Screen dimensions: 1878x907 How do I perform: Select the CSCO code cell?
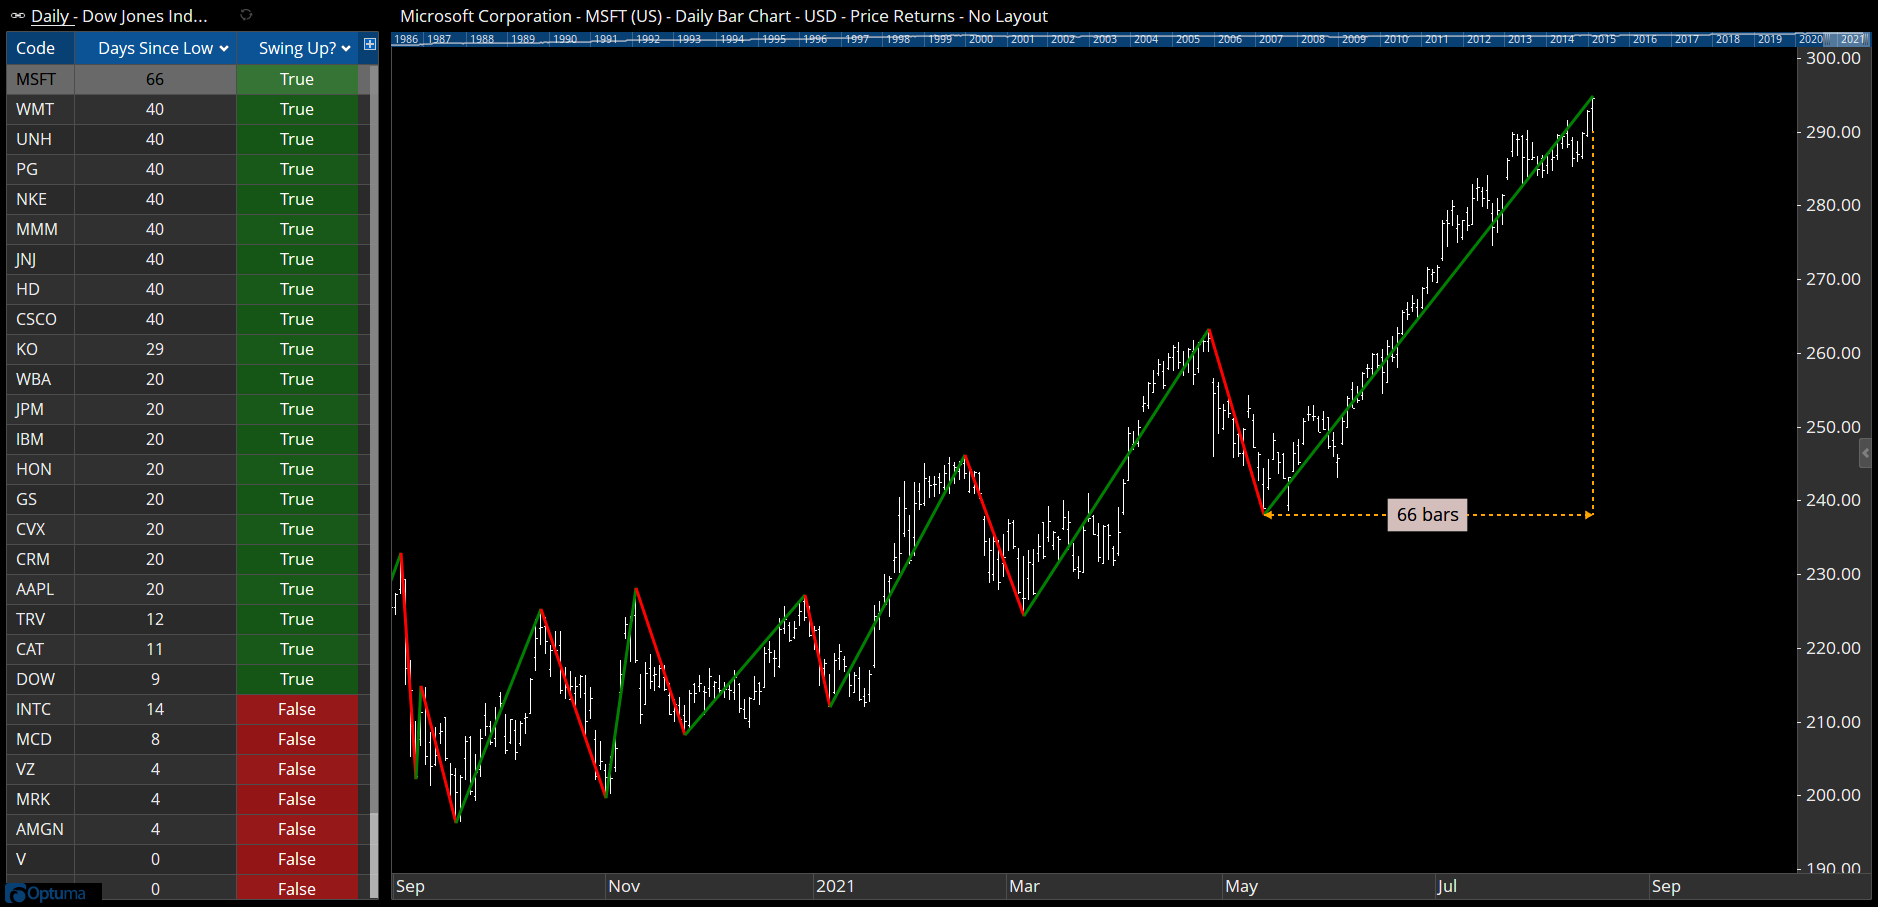(x=40, y=319)
